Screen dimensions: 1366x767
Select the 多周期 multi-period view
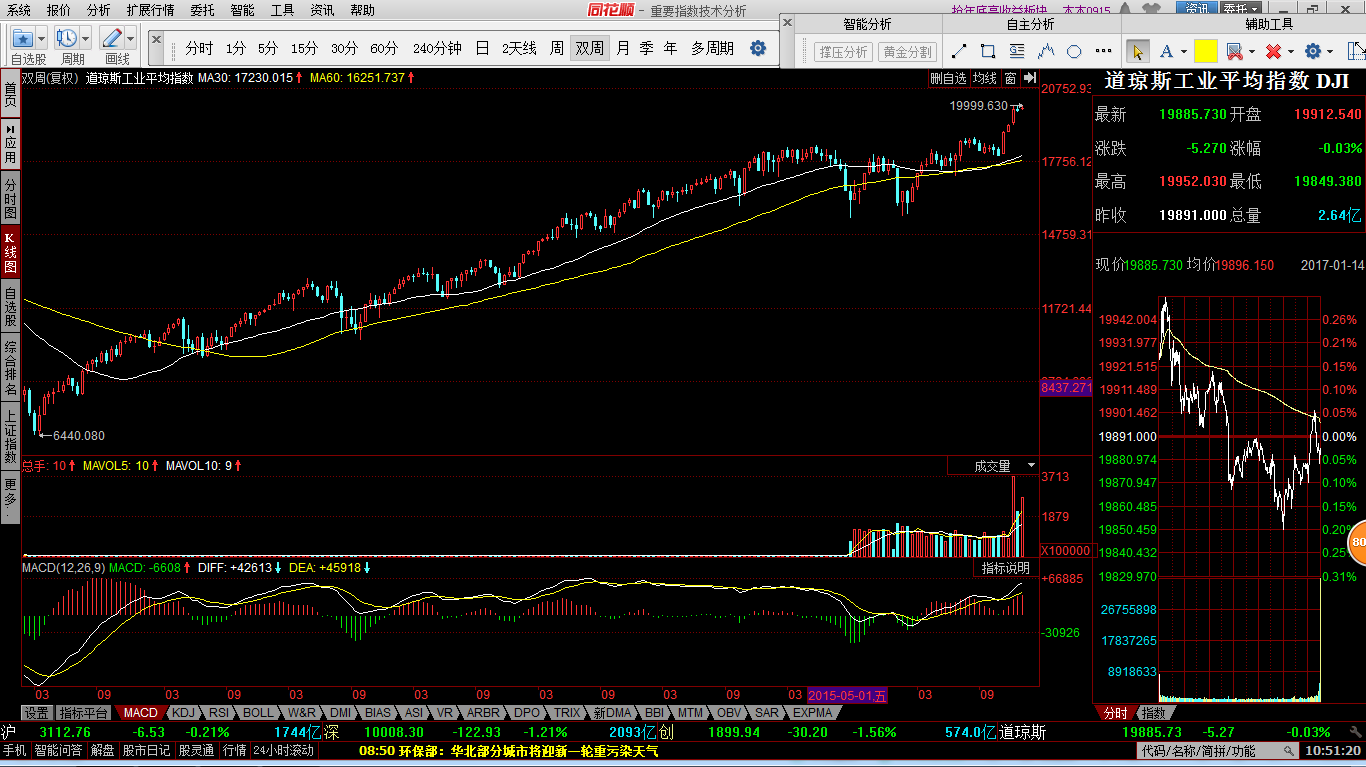pyautogui.click(x=712, y=48)
